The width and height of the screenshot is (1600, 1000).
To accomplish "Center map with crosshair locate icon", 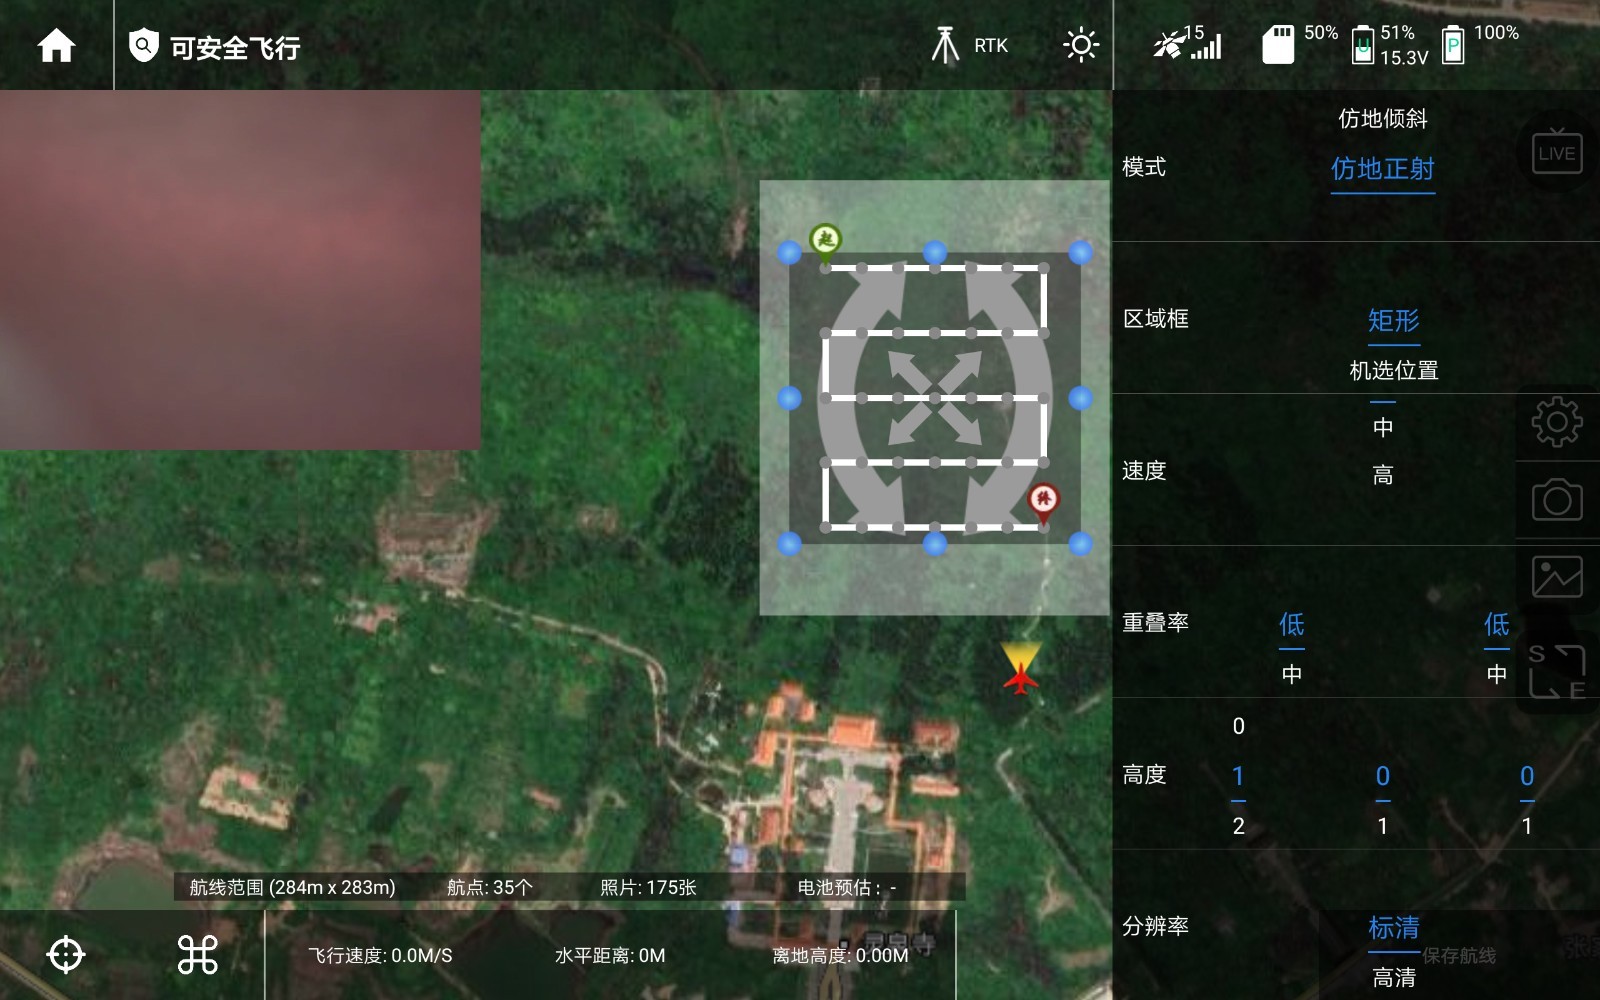I will point(66,955).
